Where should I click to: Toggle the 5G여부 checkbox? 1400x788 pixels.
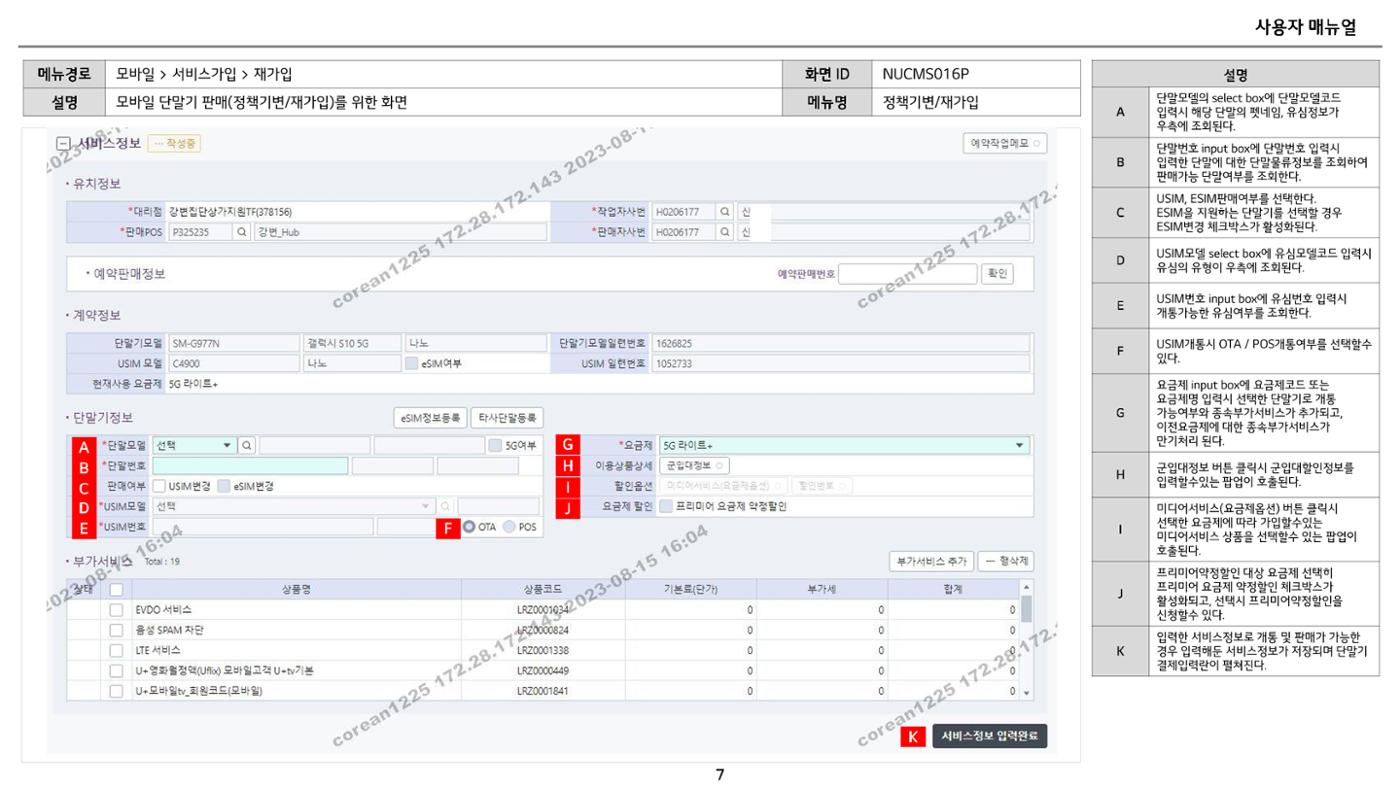(496, 446)
